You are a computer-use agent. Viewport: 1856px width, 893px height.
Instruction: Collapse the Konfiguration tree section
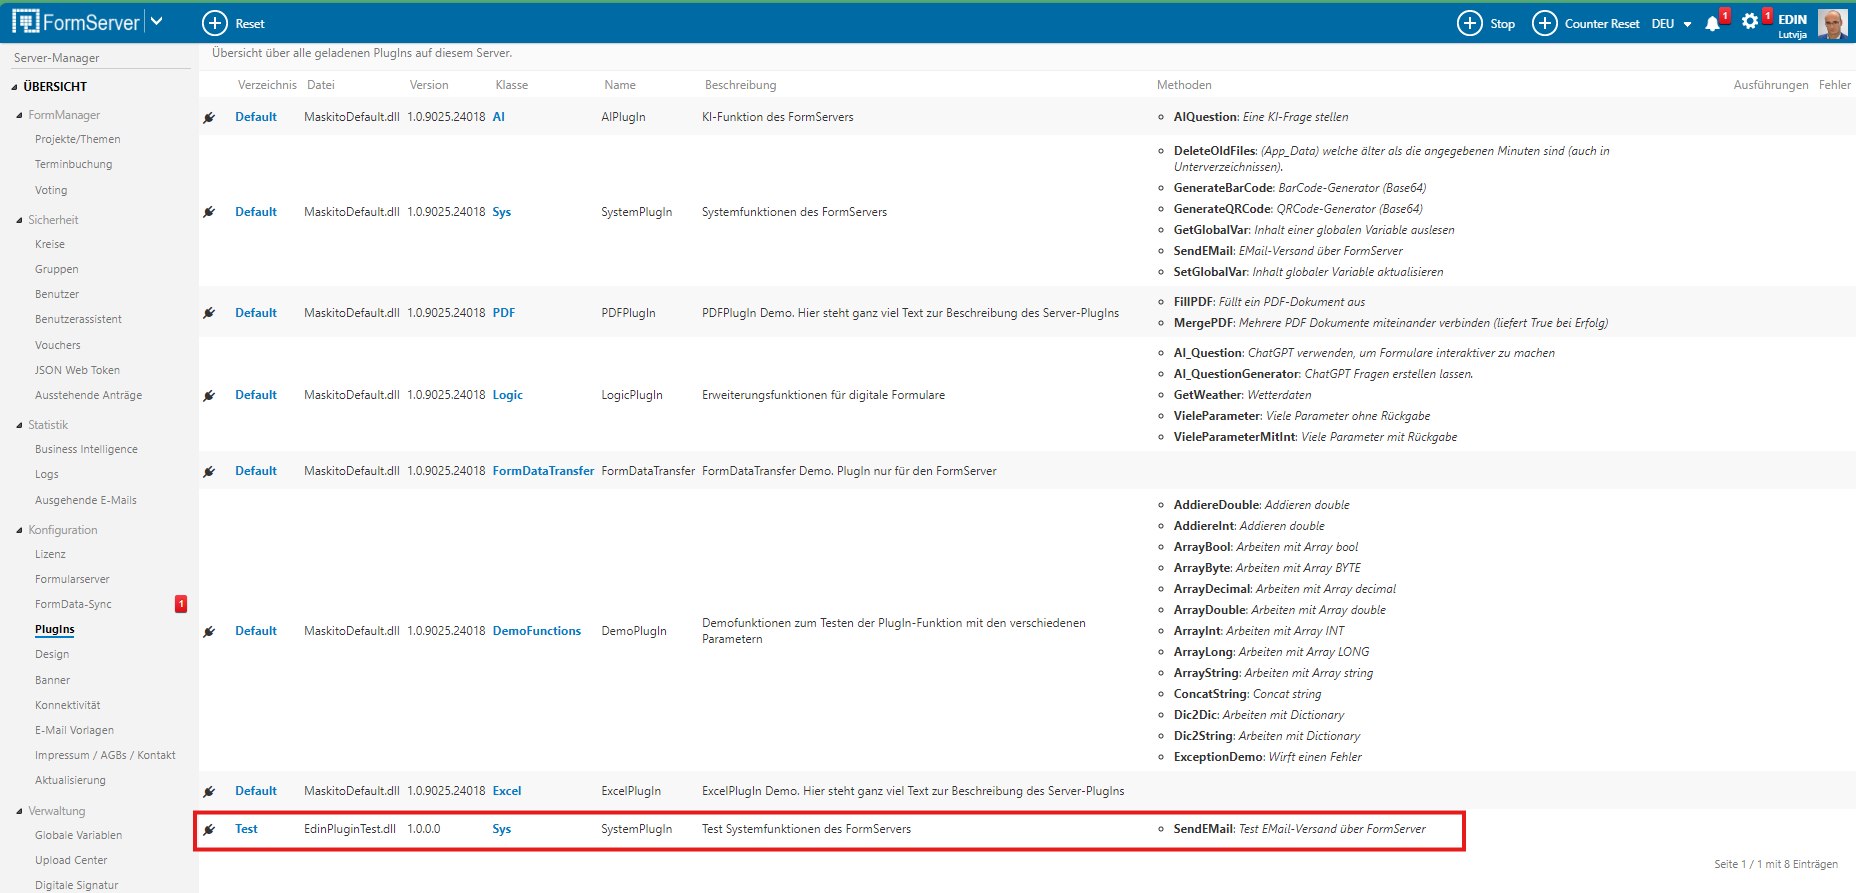(19, 530)
